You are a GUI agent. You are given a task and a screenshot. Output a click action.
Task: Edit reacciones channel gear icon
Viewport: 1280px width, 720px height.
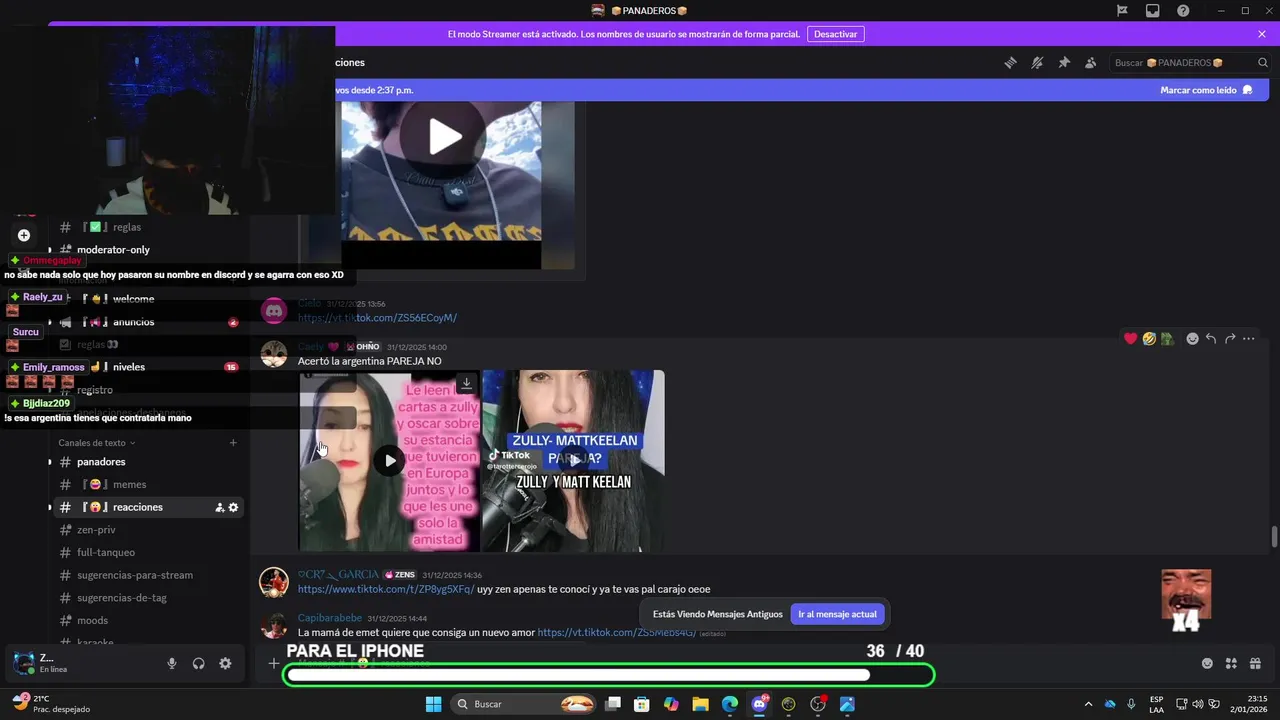(x=234, y=508)
